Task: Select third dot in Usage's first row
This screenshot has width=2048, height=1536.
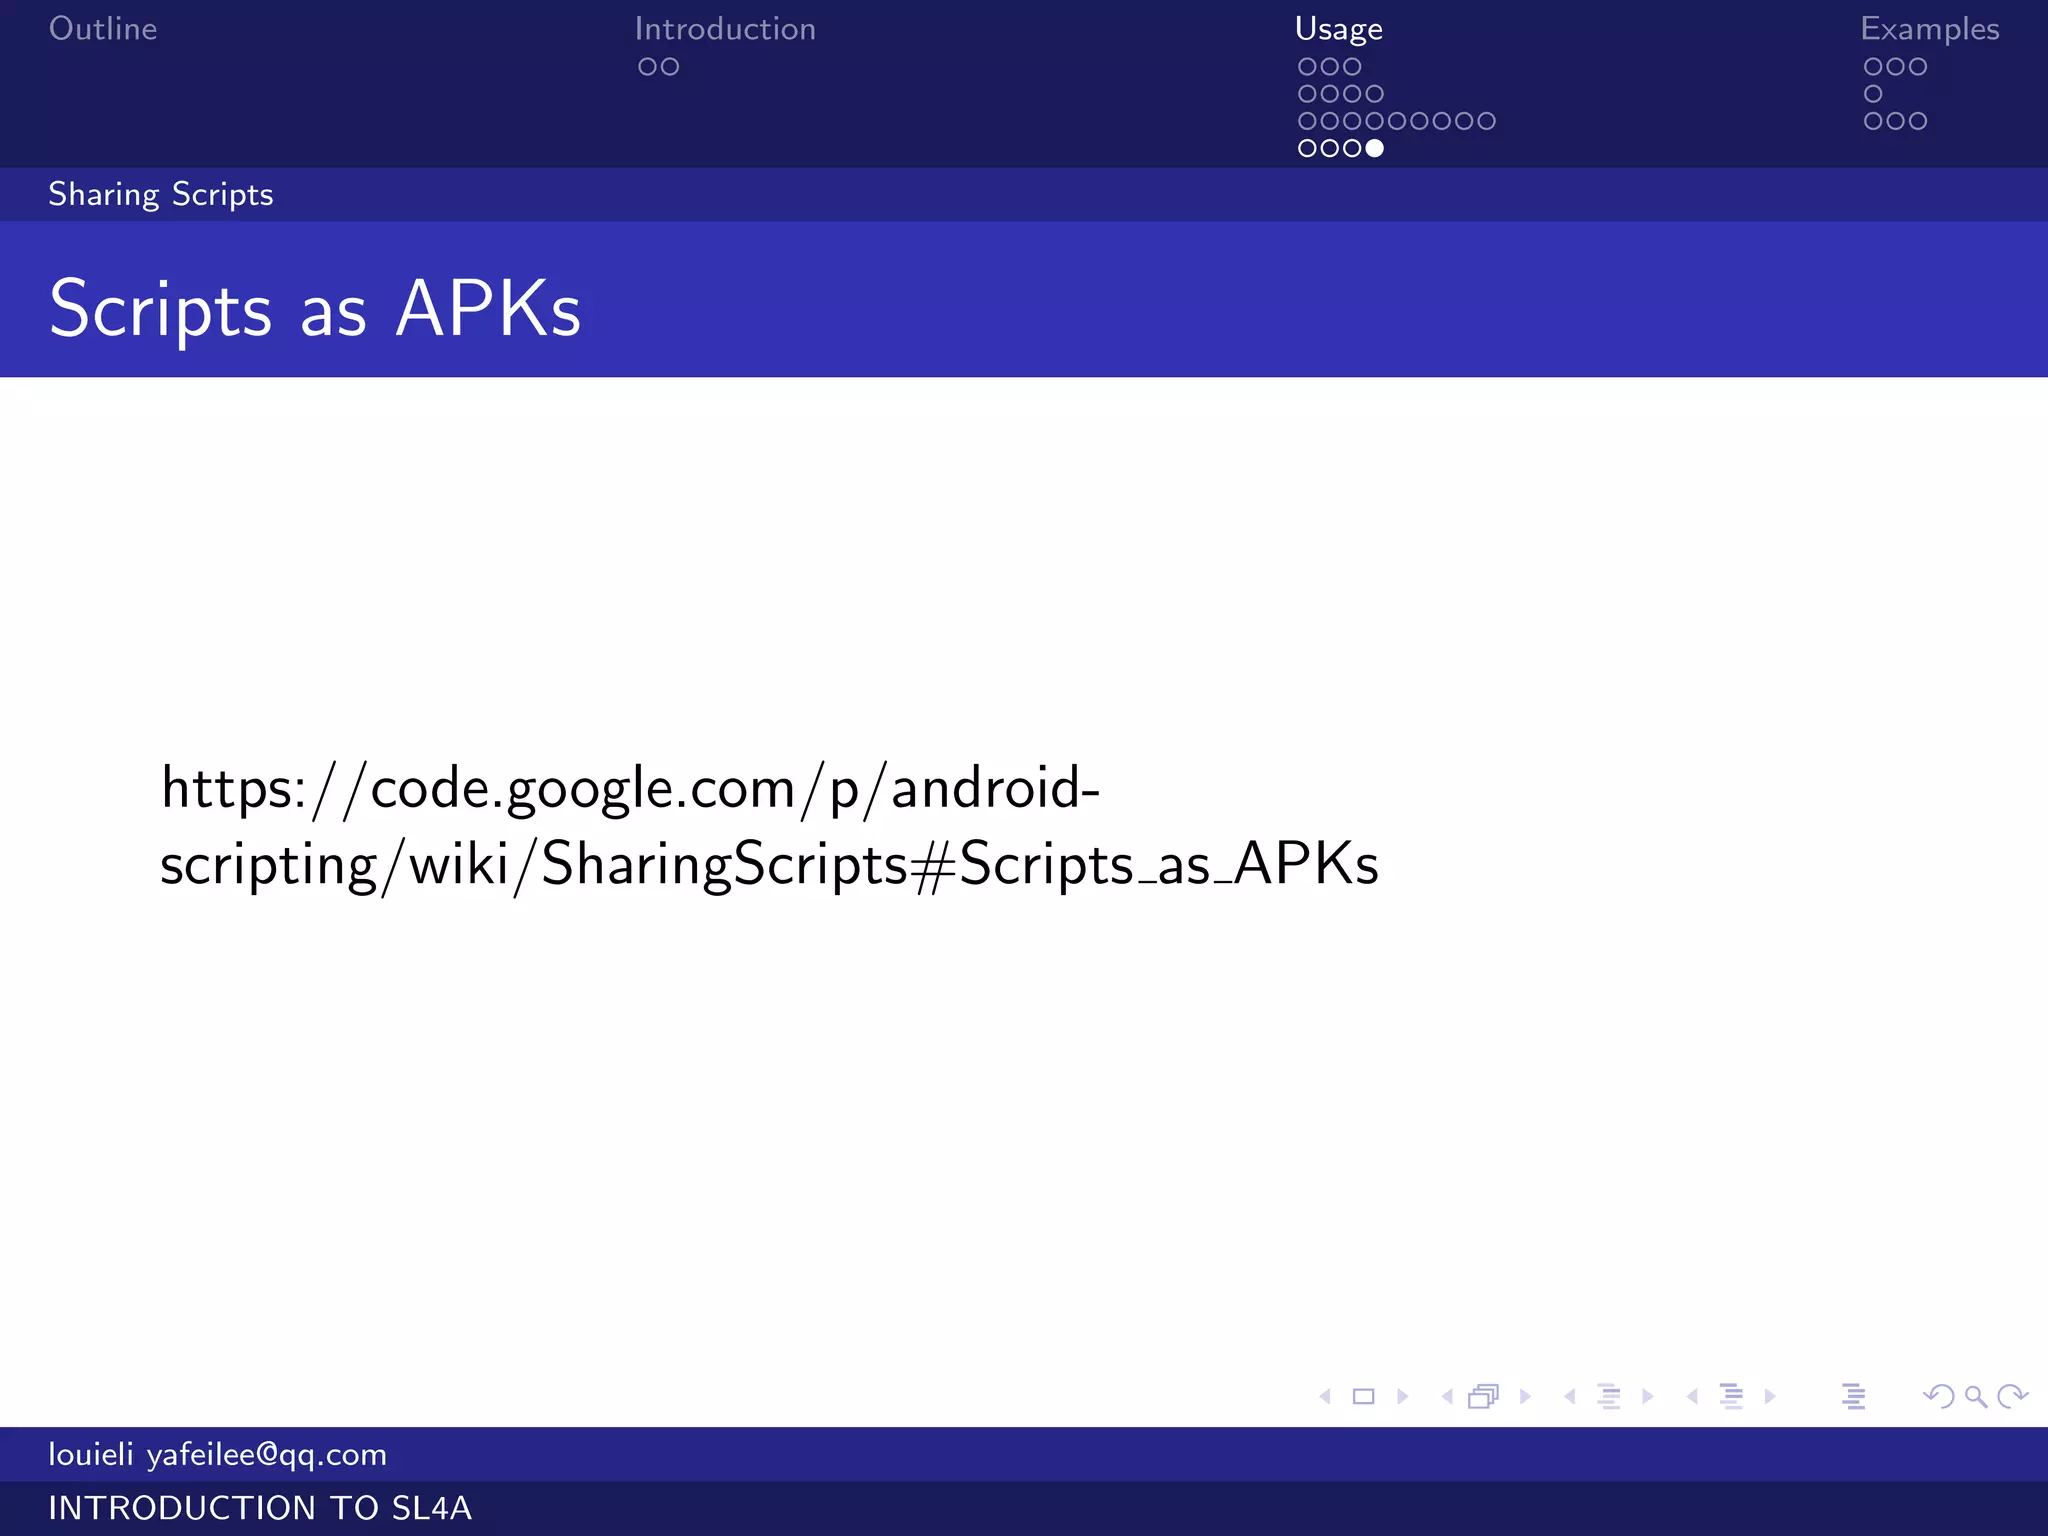Action: [x=1352, y=67]
